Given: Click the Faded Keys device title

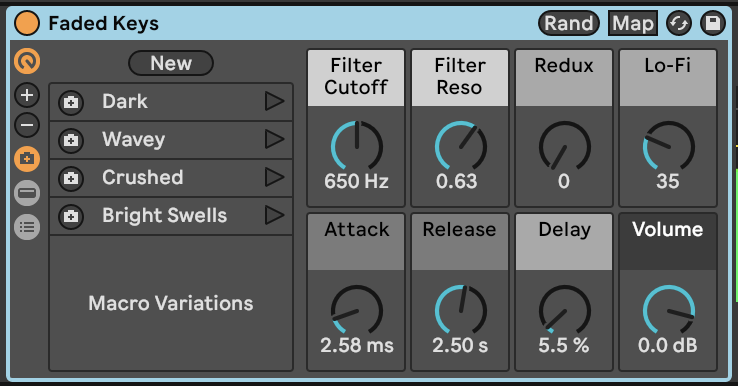Looking at the screenshot, I should click(x=104, y=24).
